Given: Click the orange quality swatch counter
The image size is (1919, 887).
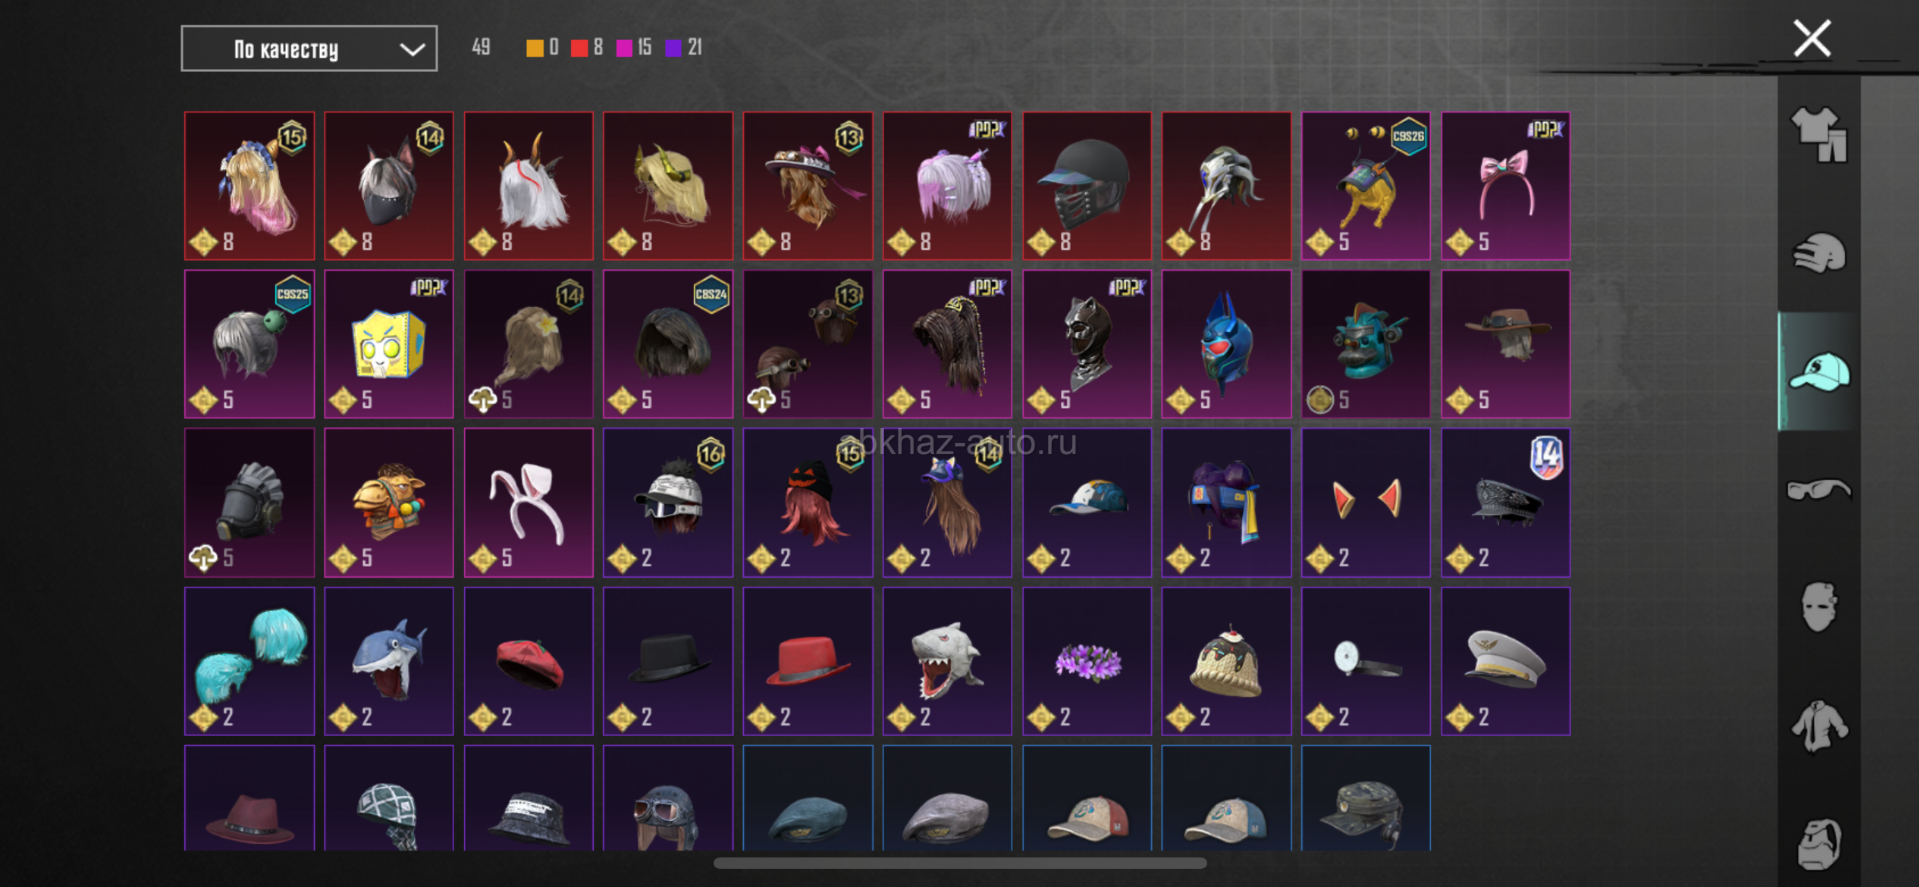Looking at the screenshot, I should [542, 47].
